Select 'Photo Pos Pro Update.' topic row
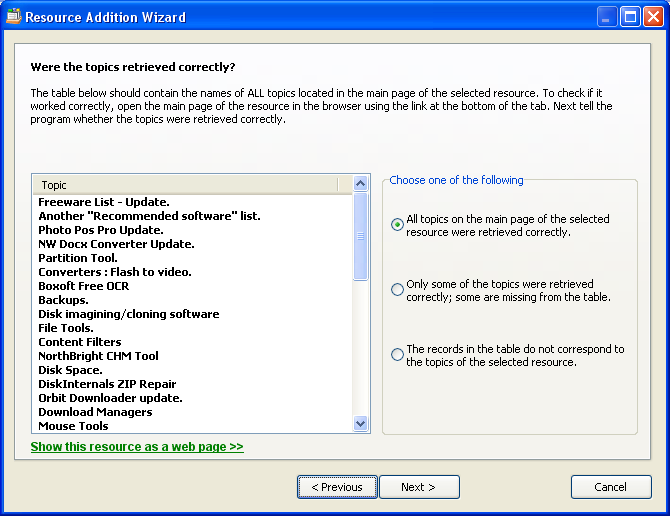The height and width of the screenshot is (516, 670). 100,230
